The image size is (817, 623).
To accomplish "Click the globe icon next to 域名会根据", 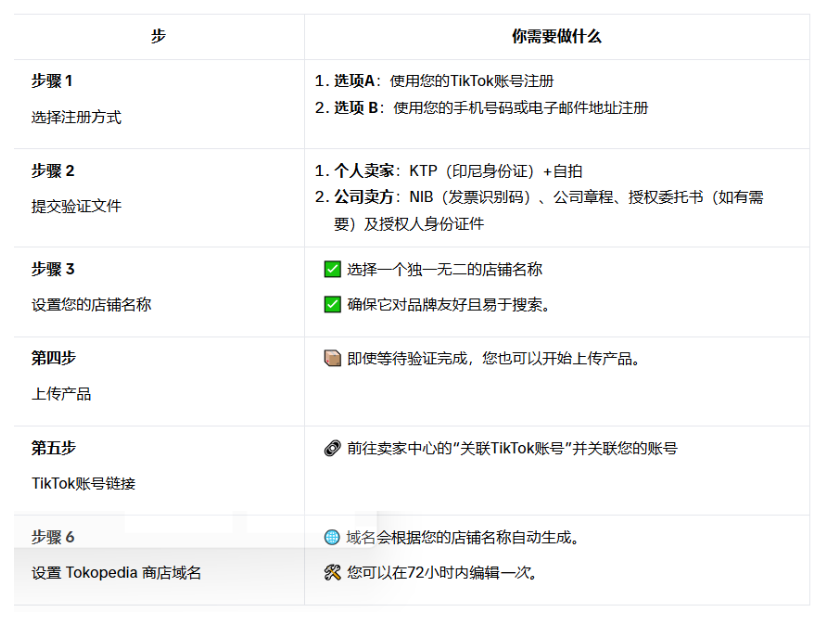I will (x=333, y=537).
